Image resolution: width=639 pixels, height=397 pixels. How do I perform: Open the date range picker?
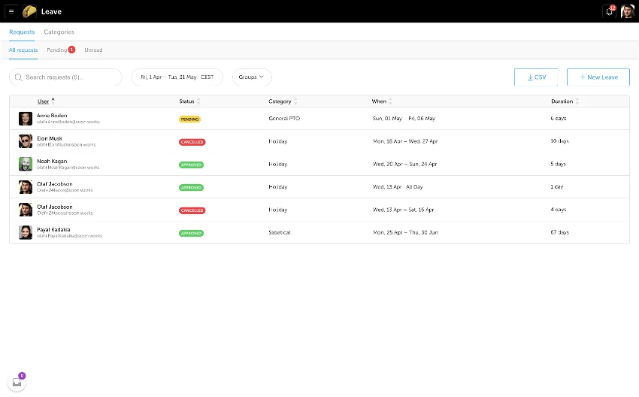pos(177,77)
